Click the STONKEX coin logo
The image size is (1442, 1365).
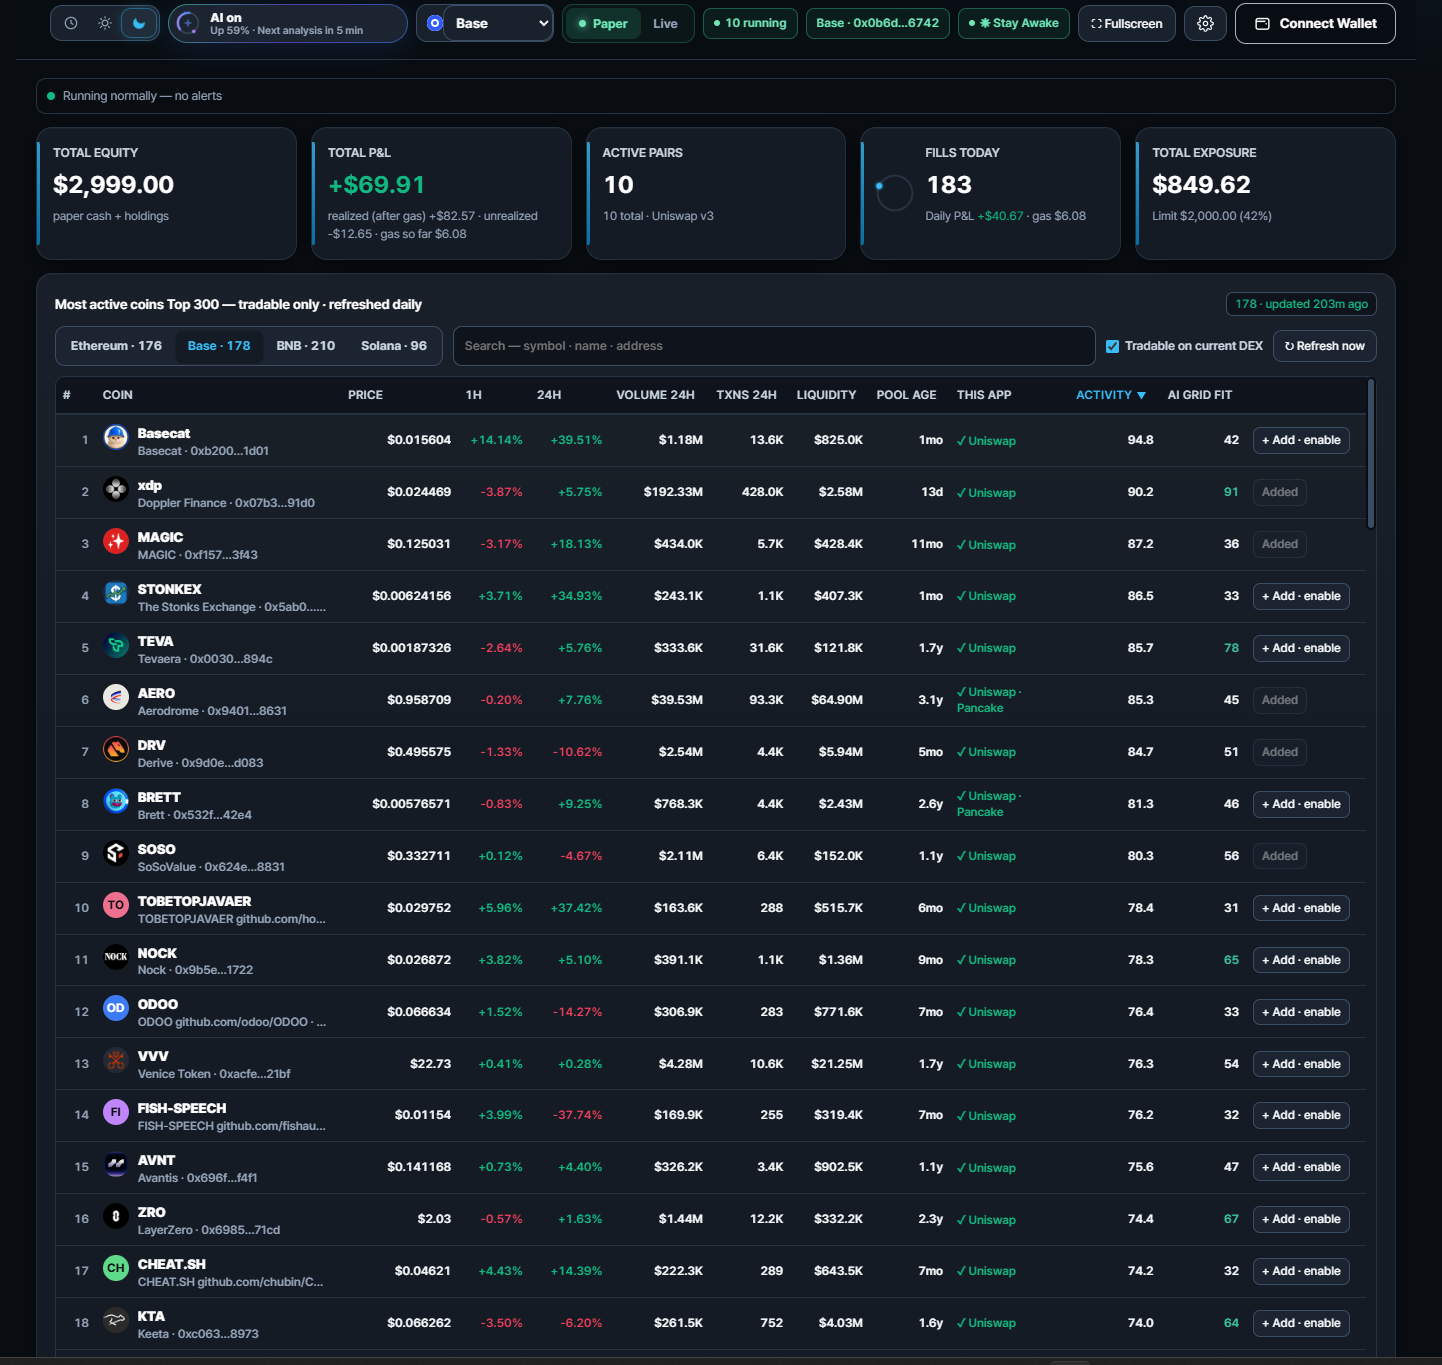(116, 593)
